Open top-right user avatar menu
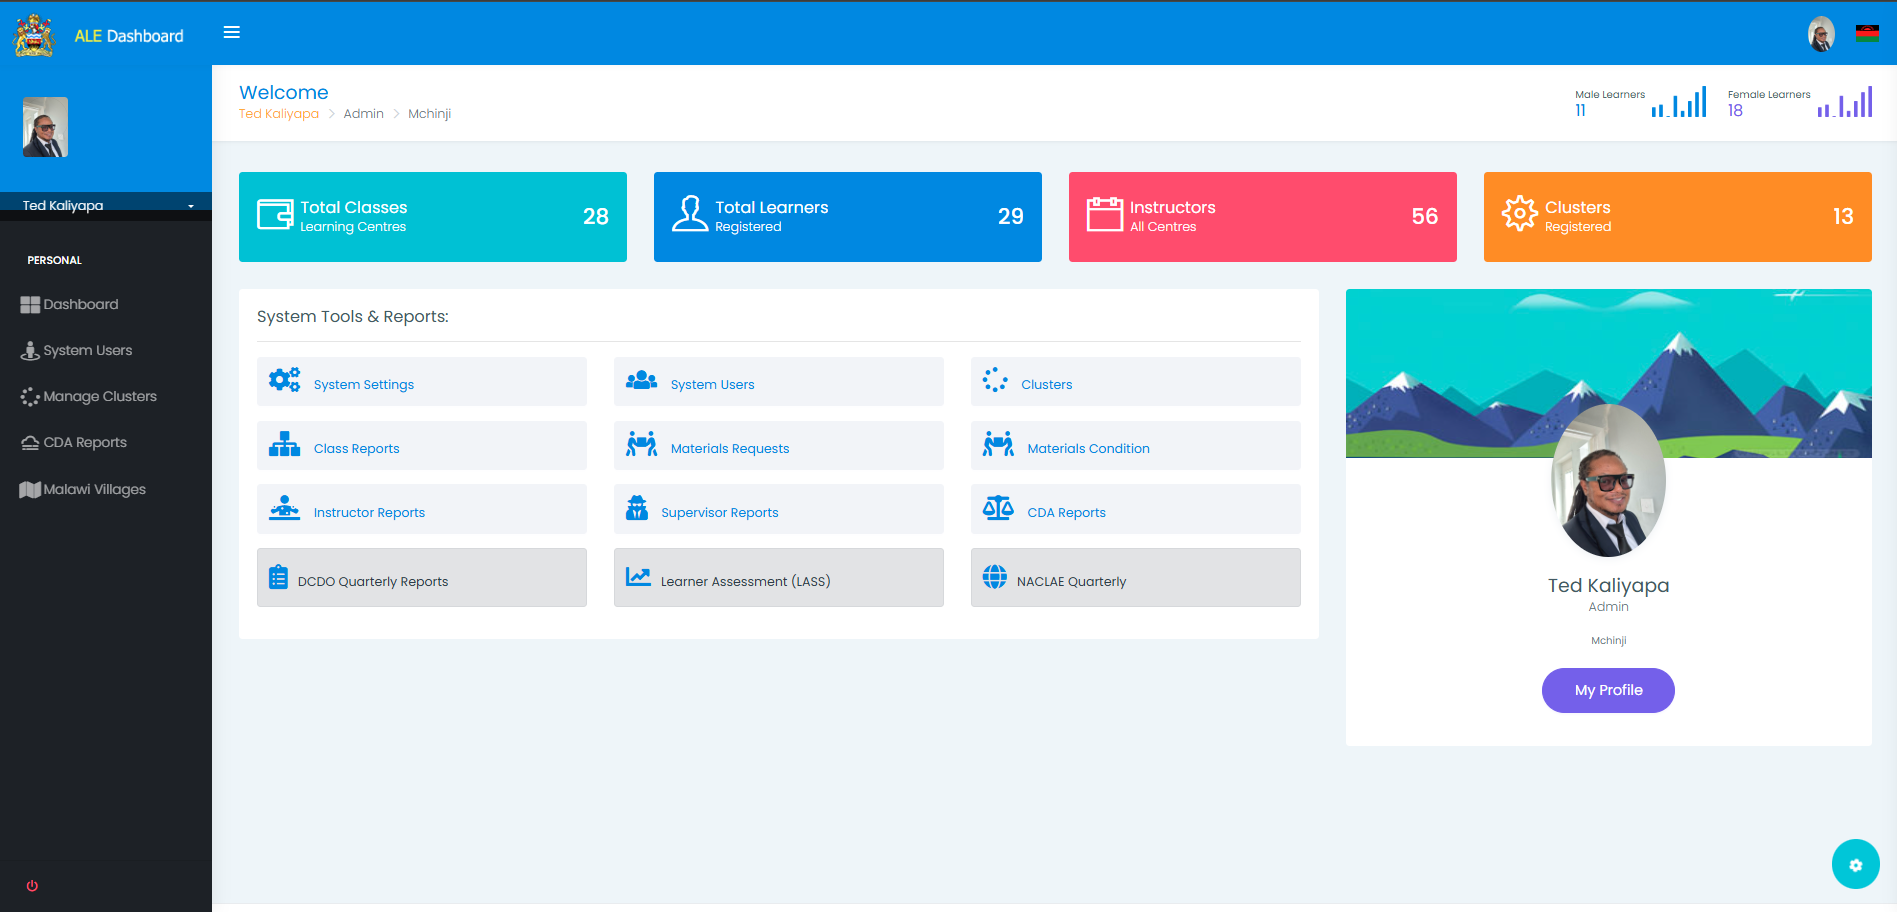The height and width of the screenshot is (912, 1897). point(1821,34)
